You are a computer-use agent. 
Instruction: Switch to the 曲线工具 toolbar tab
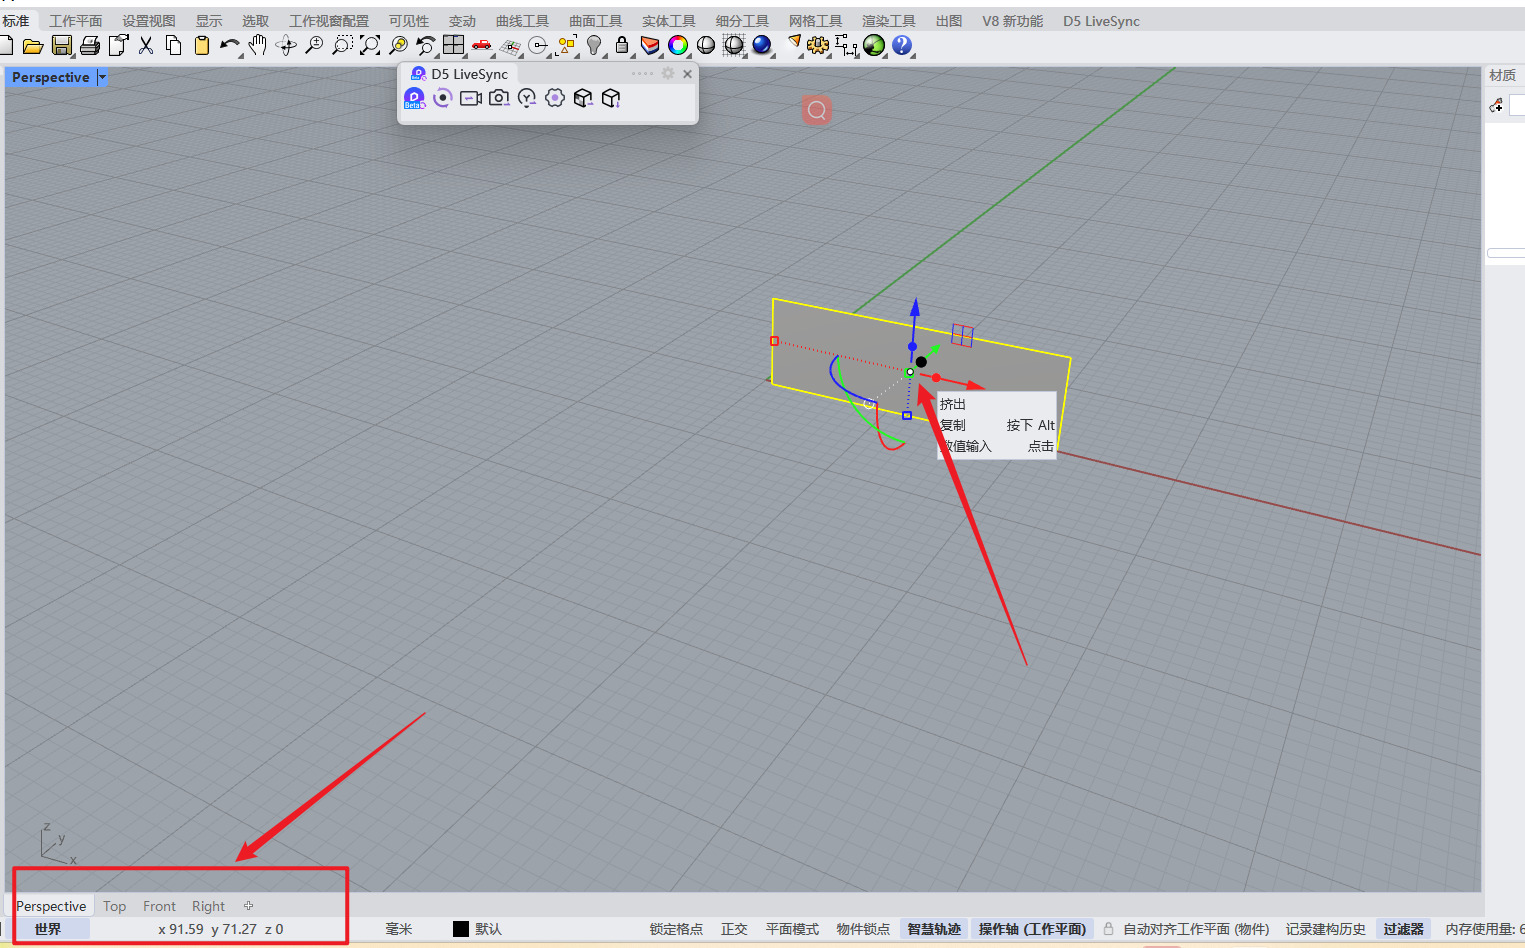point(522,21)
